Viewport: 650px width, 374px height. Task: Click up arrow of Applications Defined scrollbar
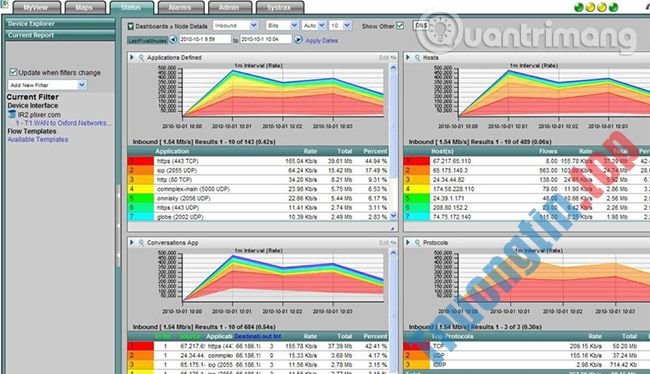tap(393, 68)
